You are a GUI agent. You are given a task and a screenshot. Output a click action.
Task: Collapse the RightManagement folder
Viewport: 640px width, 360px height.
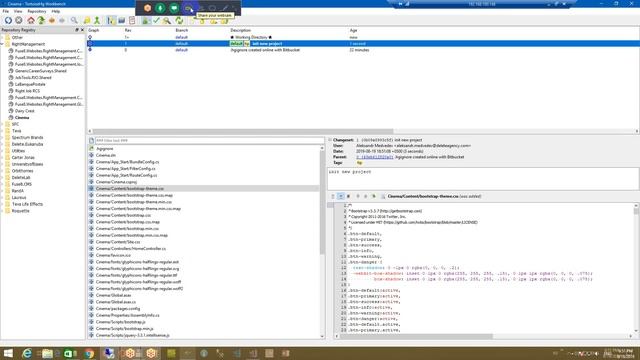[2, 44]
